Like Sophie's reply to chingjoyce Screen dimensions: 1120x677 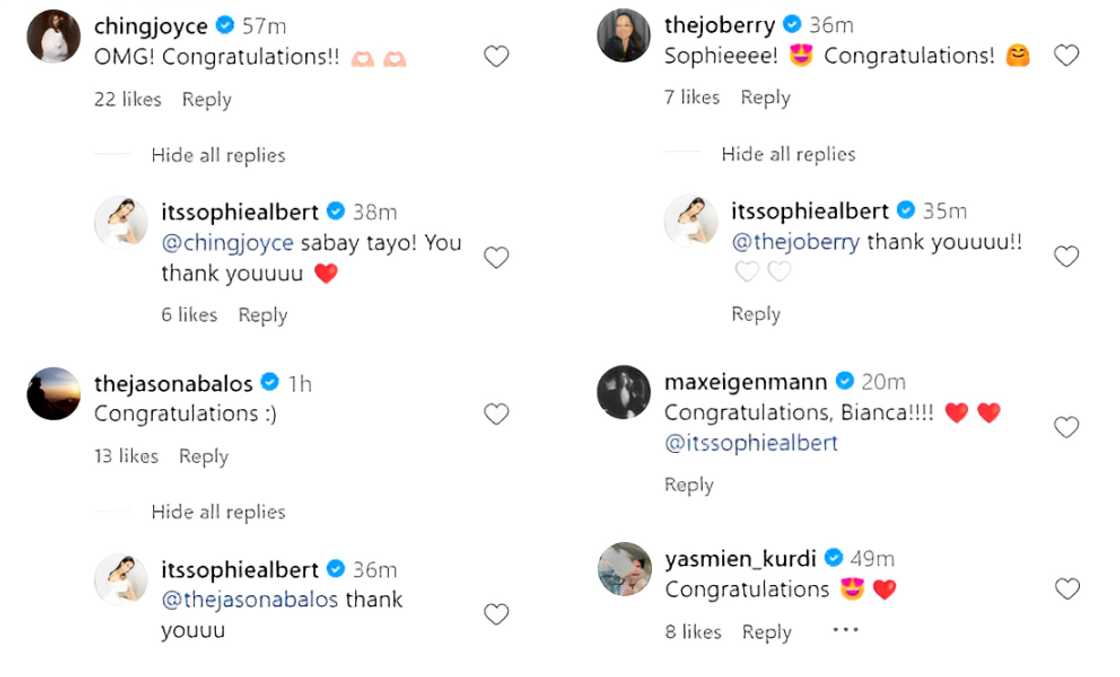coord(496,258)
